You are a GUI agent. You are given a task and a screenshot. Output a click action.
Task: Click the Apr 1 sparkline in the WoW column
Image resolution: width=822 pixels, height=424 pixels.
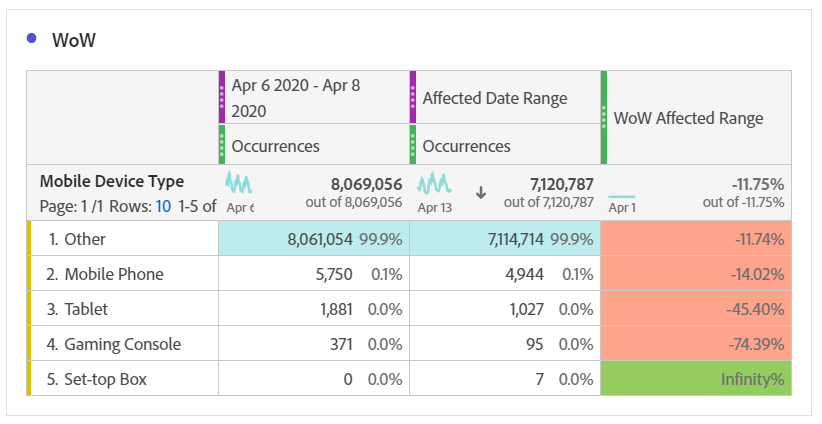[x=621, y=196]
